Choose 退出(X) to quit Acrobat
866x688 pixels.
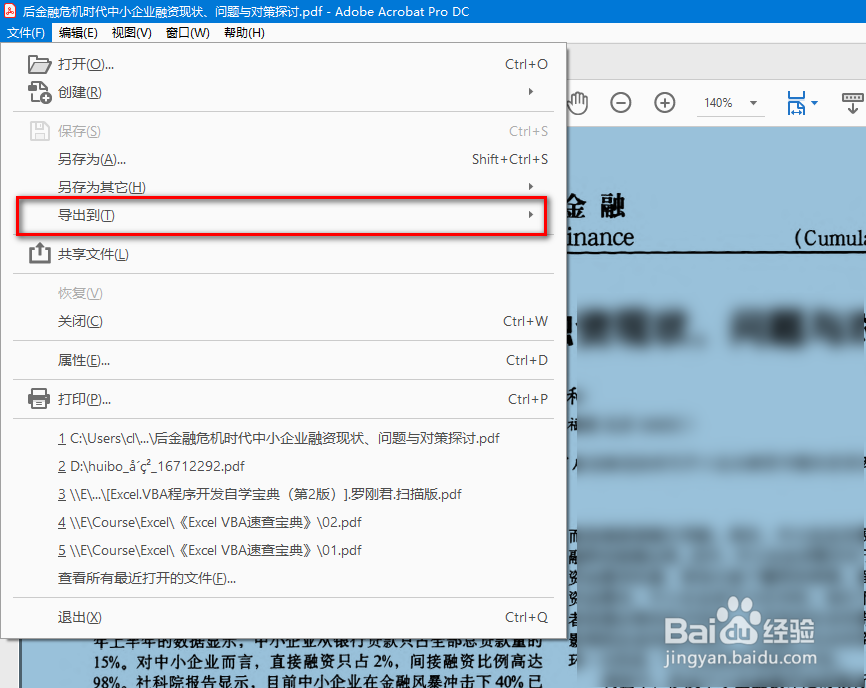tap(283, 617)
